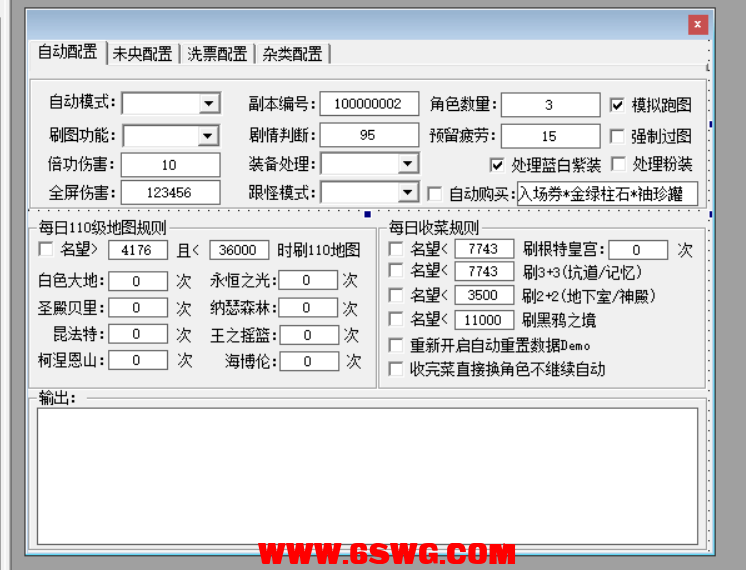
Task: Tick the checkbox for 刷黑鸦之境
Action: click(396, 319)
